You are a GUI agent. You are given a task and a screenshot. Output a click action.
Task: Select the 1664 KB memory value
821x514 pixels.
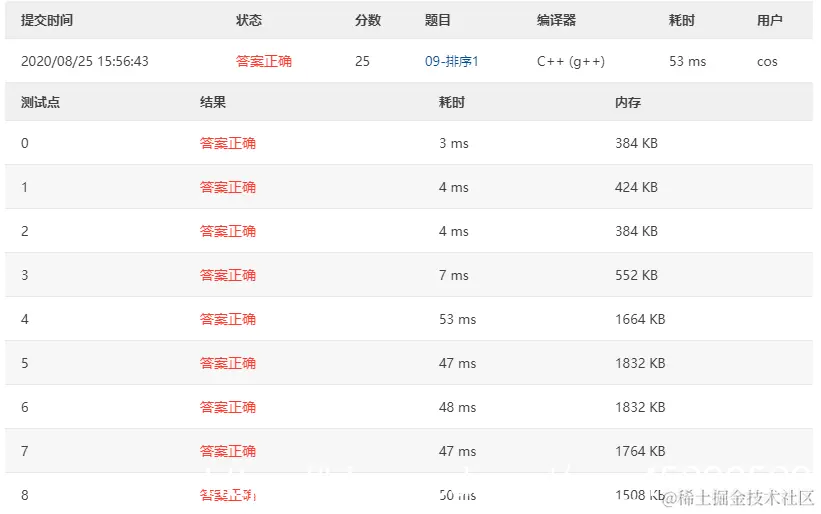[640, 319]
